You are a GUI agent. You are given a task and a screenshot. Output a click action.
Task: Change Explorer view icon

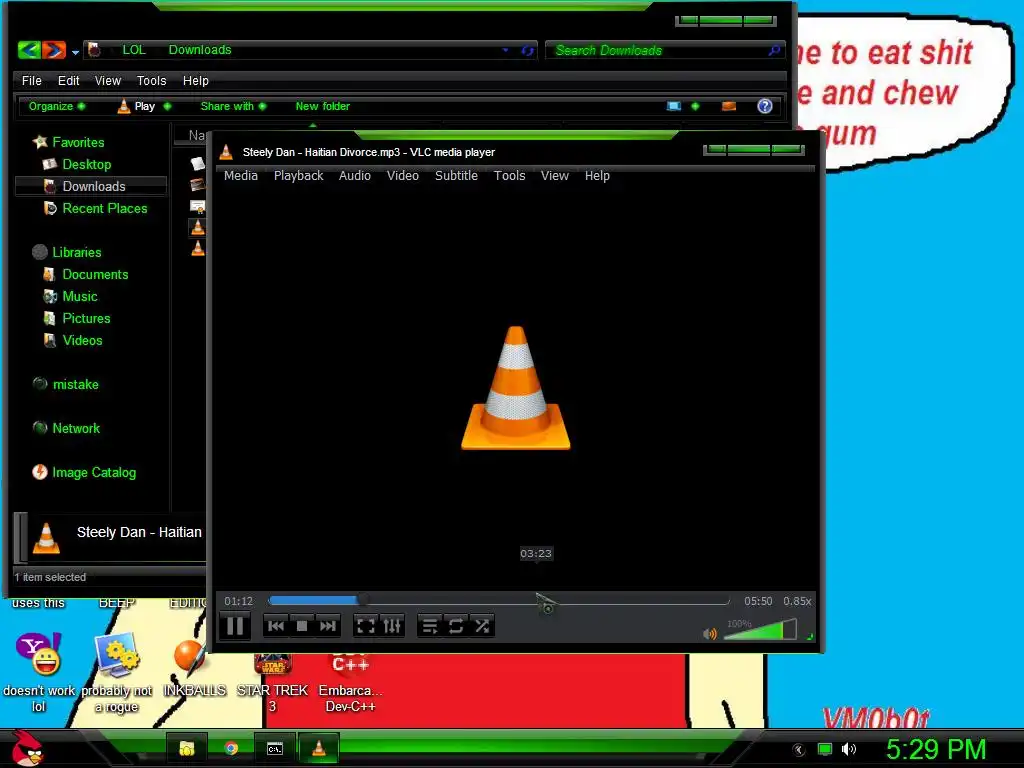pyautogui.click(x=674, y=106)
